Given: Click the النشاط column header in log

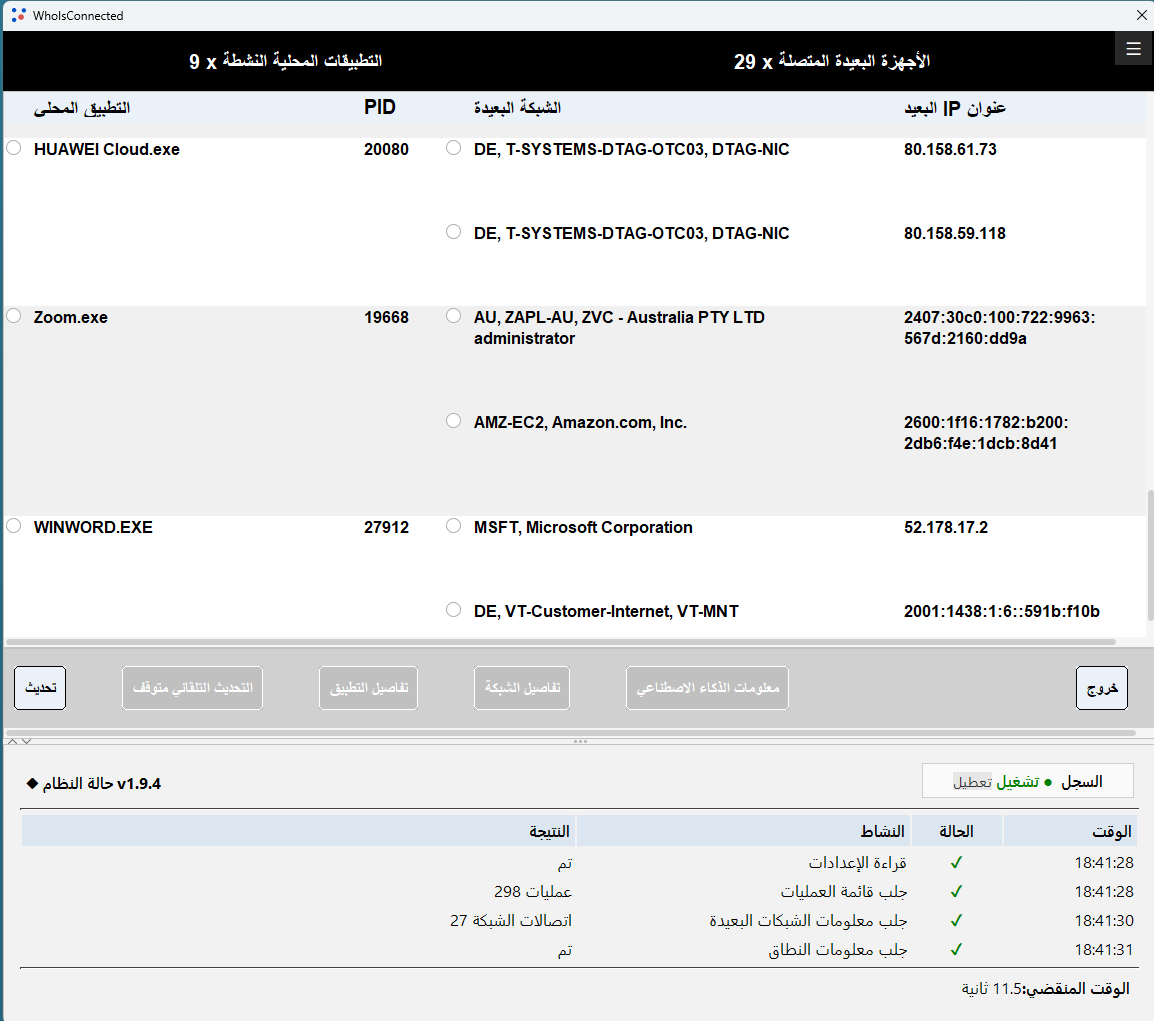Looking at the screenshot, I should [x=743, y=831].
